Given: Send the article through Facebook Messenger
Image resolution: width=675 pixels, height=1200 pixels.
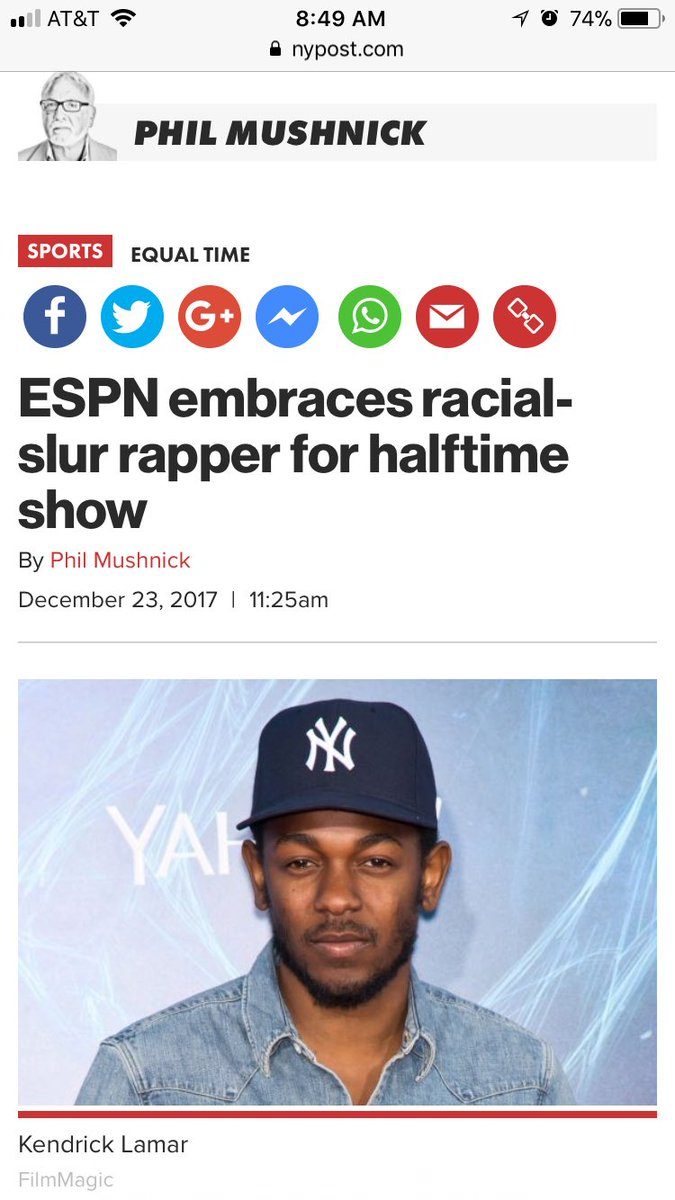Looking at the screenshot, I should coord(287,317).
